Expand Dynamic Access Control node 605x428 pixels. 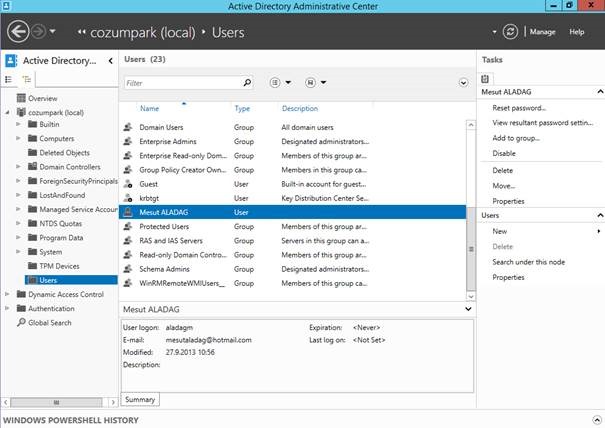(x=7, y=294)
